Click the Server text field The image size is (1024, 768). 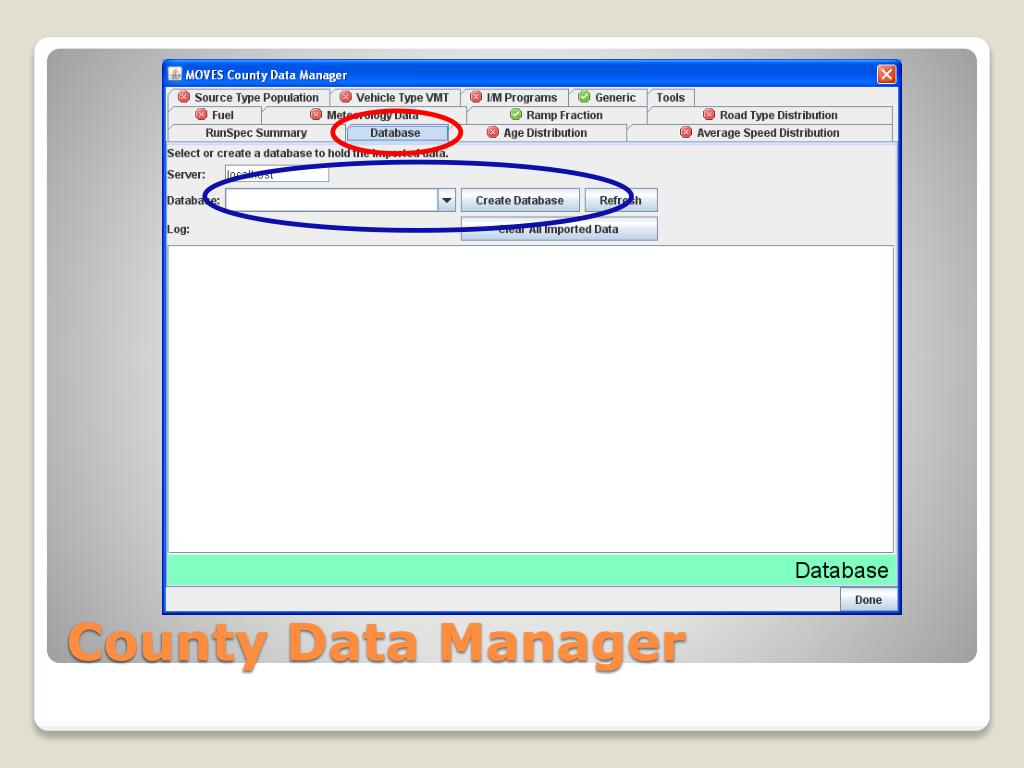point(277,174)
